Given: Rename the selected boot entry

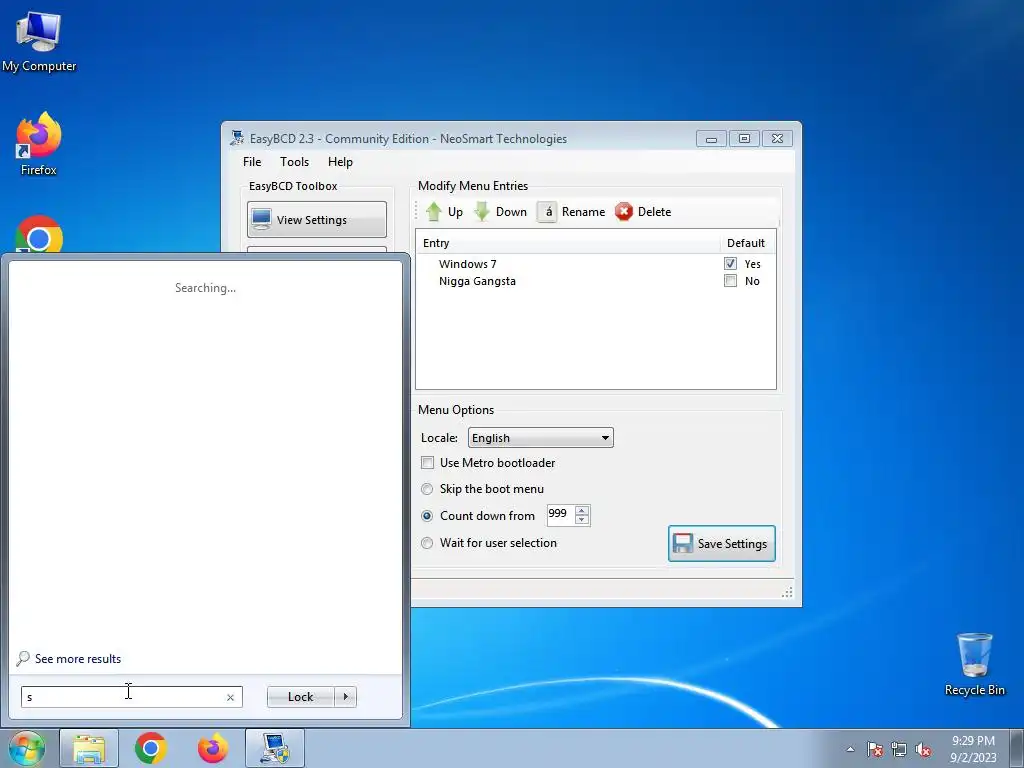Looking at the screenshot, I should click(x=571, y=212).
